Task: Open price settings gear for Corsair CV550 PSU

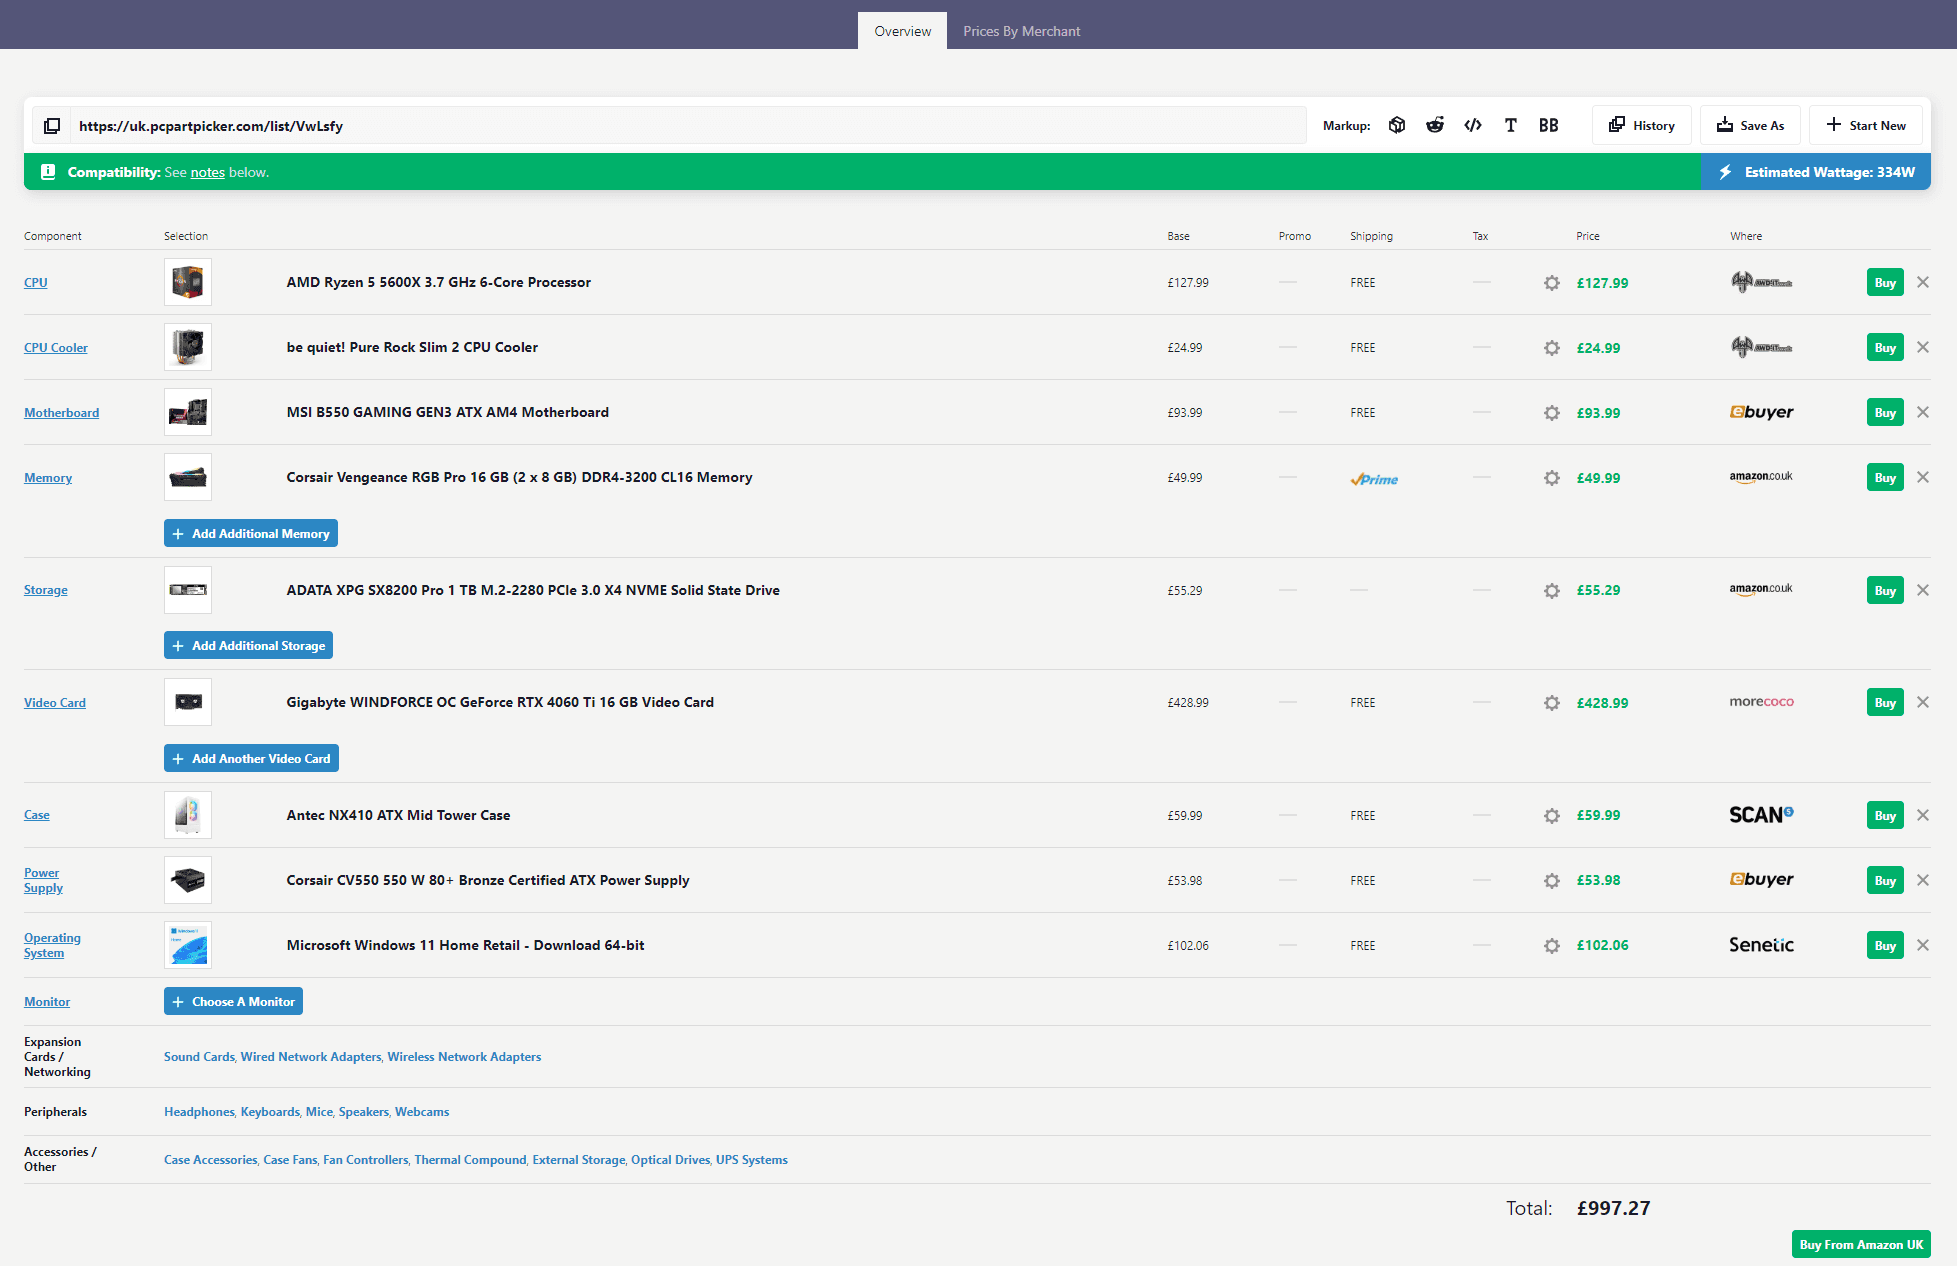Action: [1552, 881]
